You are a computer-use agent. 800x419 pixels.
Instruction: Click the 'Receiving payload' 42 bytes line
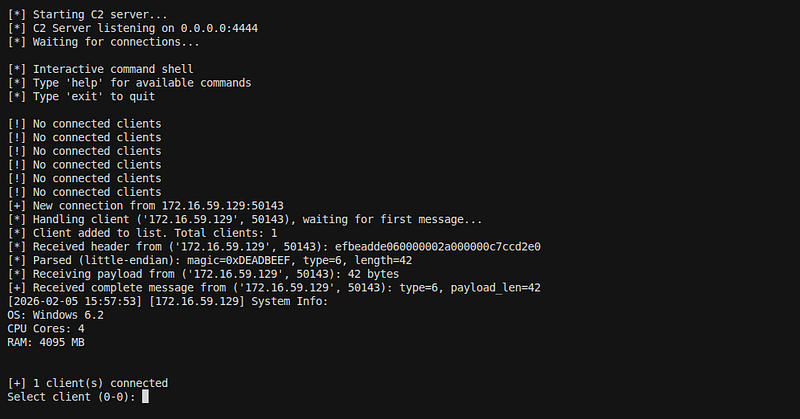click(x=203, y=275)
